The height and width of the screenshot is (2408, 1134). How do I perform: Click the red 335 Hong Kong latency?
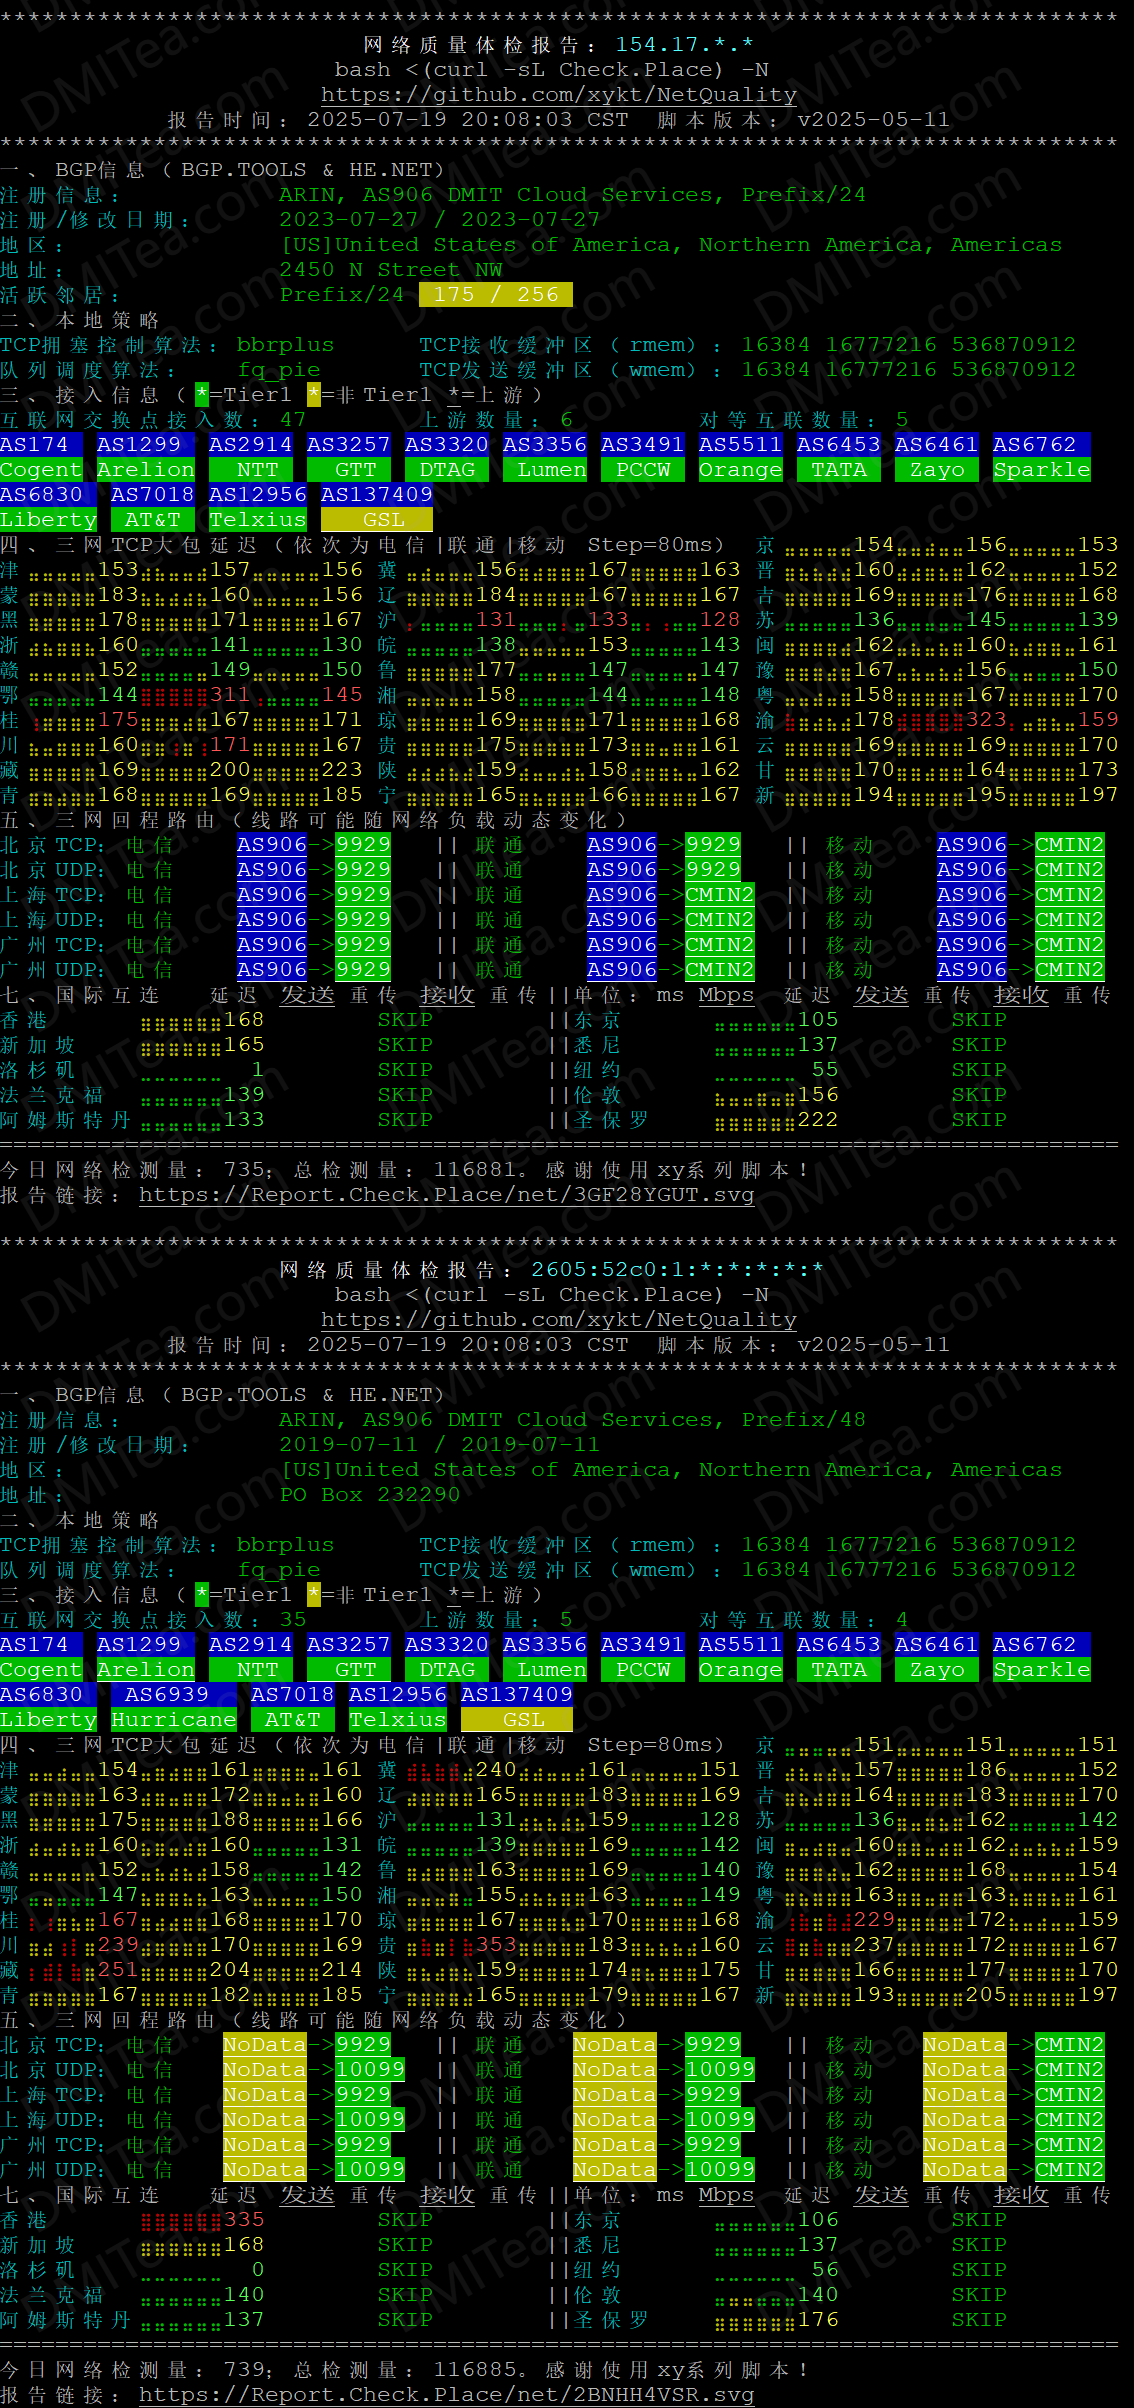[x=243, y=2220]
